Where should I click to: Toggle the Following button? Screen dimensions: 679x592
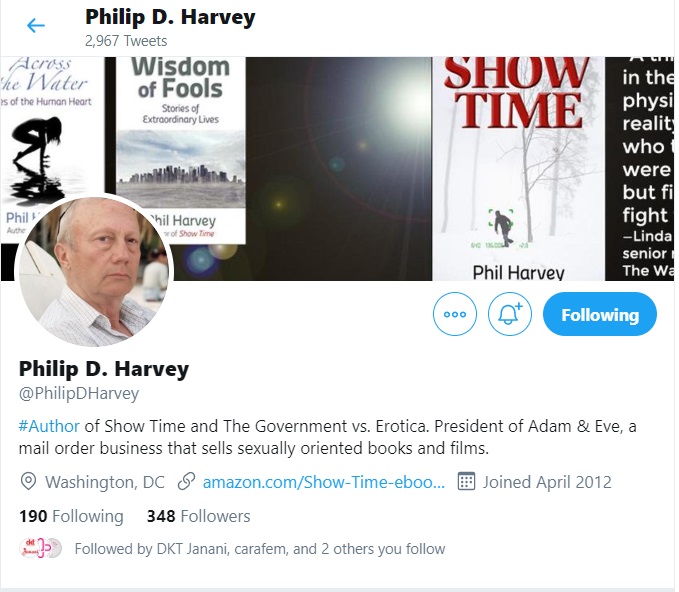click(x=600, y=314)
